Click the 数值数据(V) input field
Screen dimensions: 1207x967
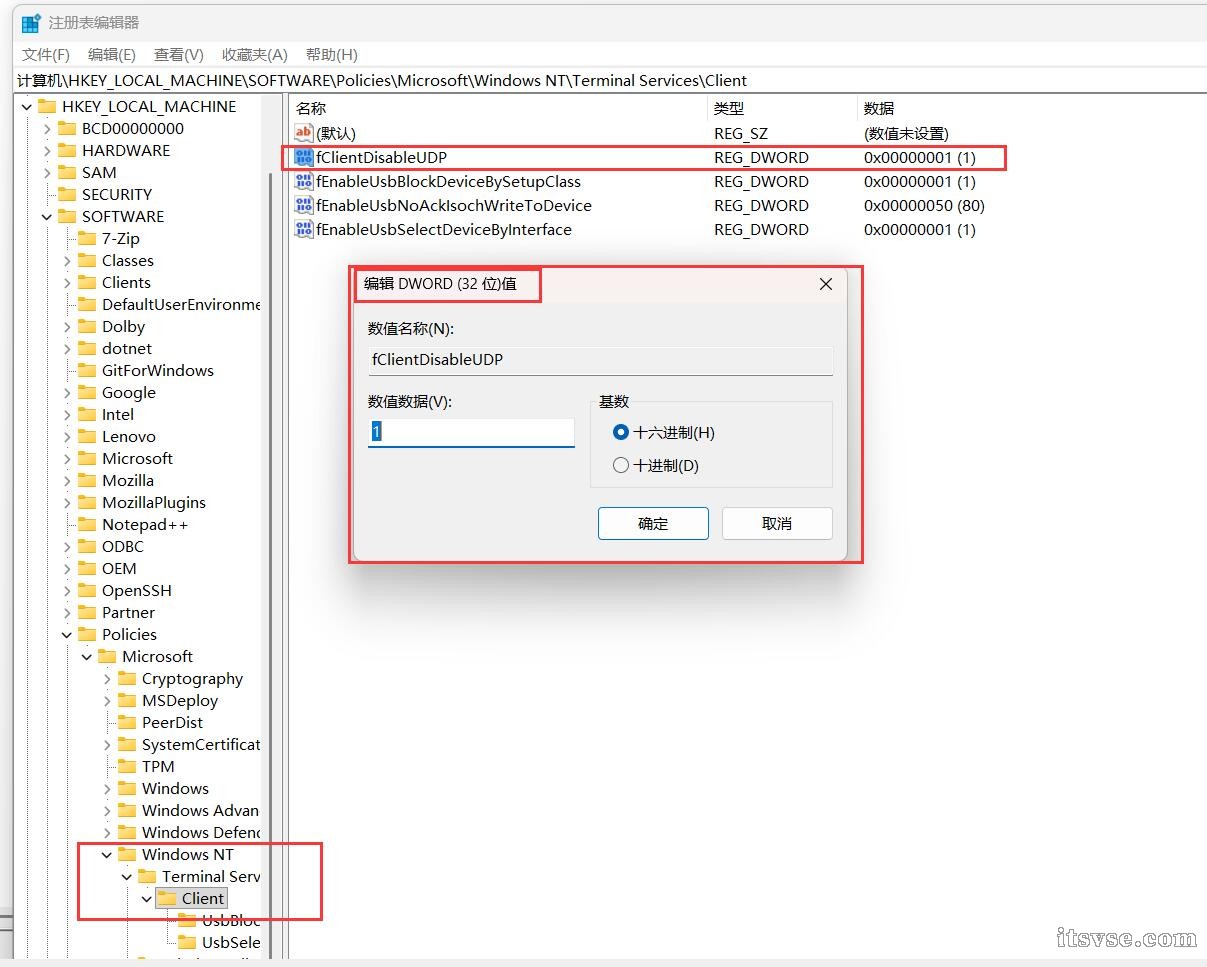click(471, 432)
